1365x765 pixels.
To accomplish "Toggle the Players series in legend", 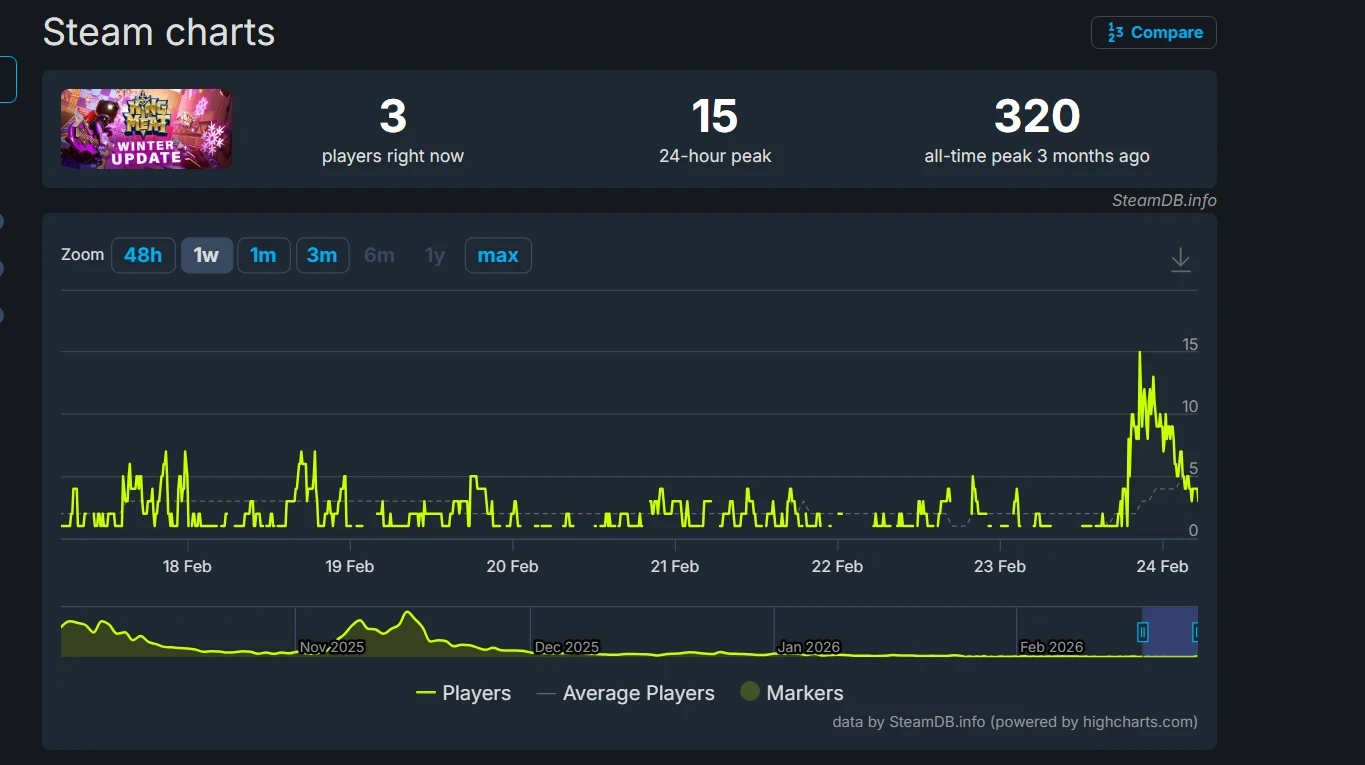I will coord(464,693).
